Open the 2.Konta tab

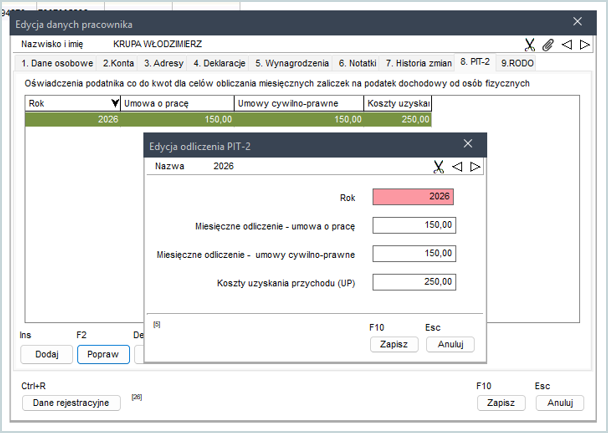tap(118, 63)
